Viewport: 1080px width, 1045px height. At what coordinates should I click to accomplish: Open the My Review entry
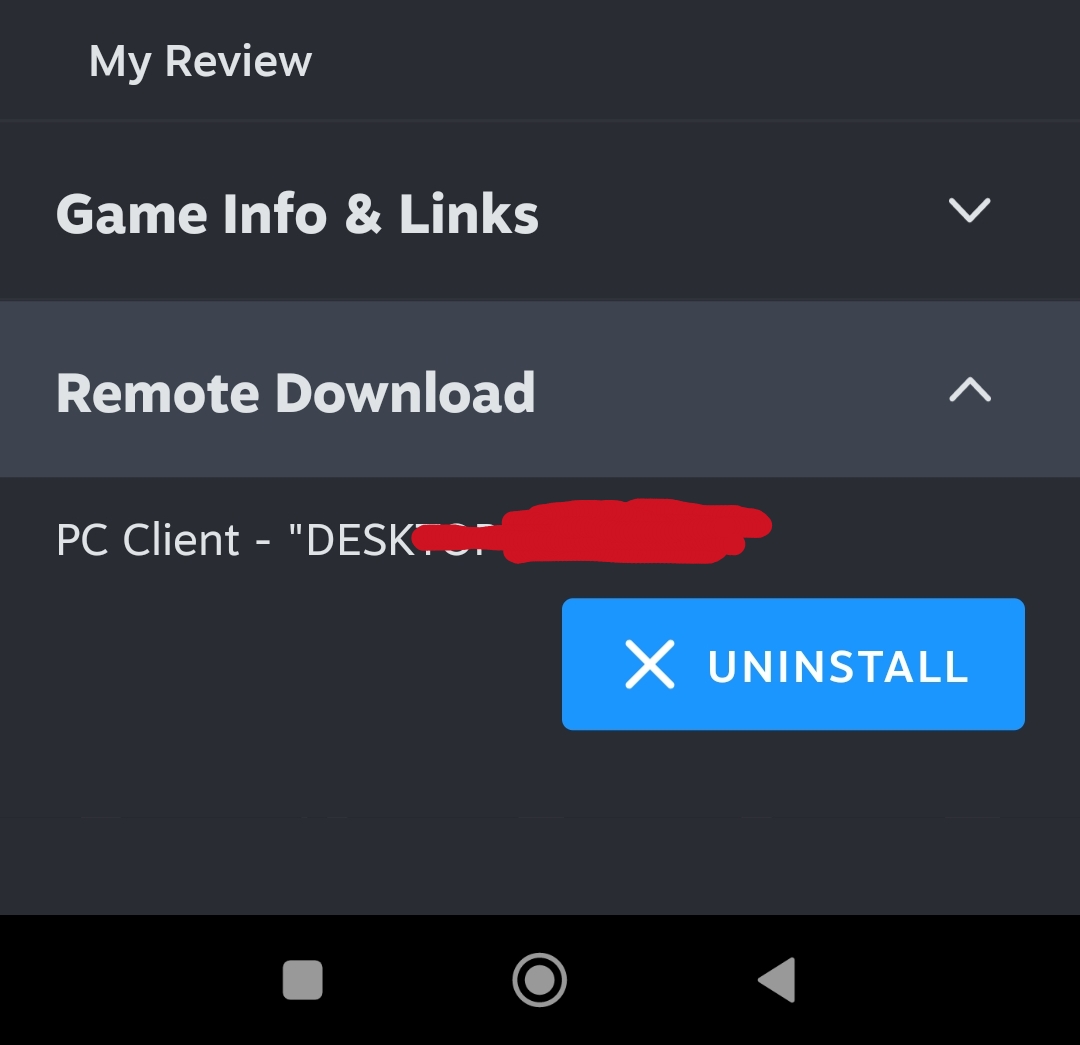click(x=540, y=61)
